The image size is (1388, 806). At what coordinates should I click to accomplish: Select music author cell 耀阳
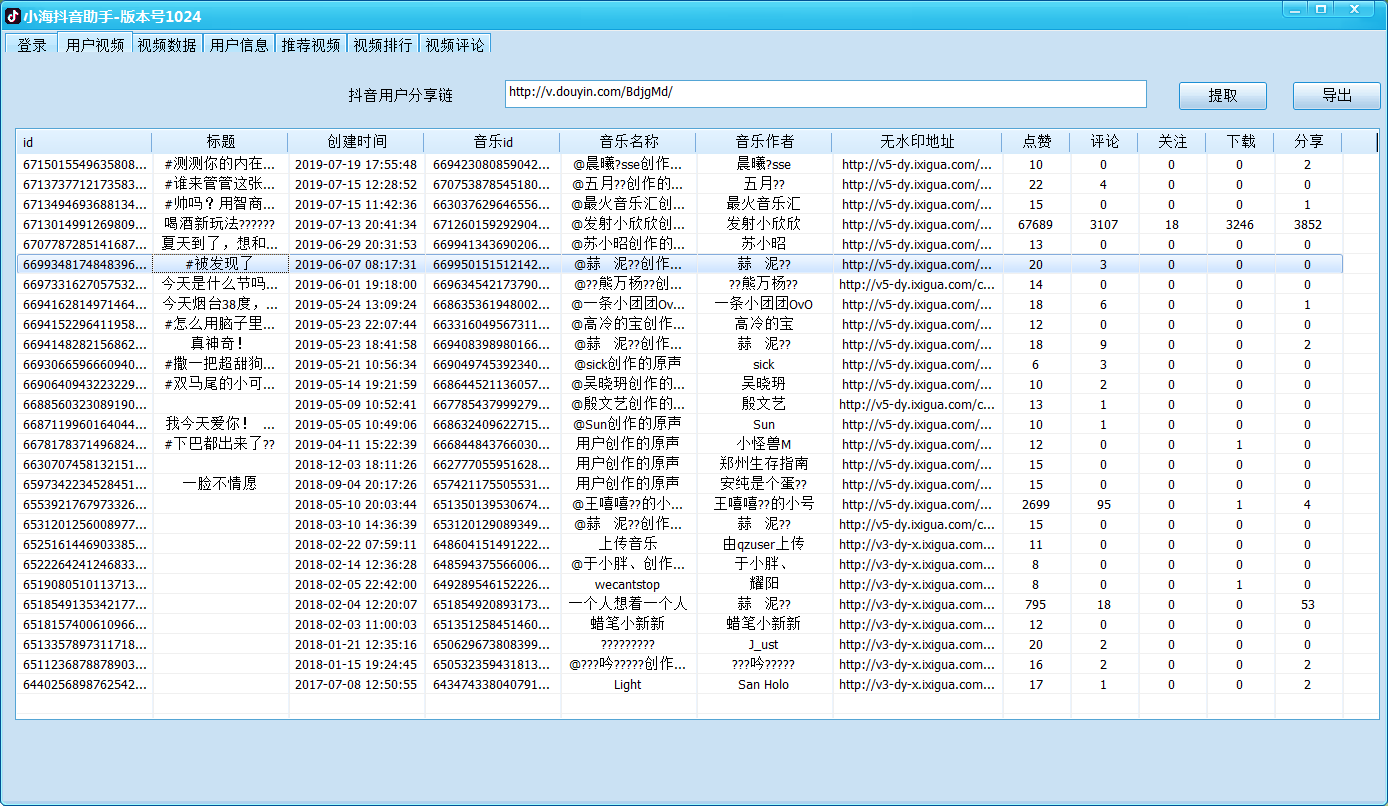(x=765, y=584)
